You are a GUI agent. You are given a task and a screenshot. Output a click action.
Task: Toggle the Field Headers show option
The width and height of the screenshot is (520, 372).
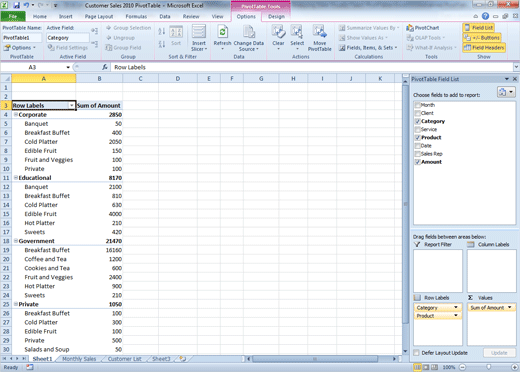(x=484, y=48)
